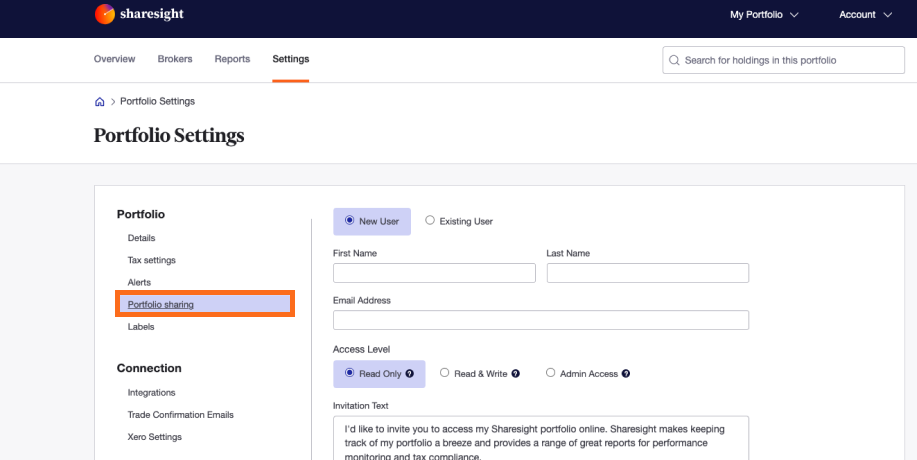This screenshot has width=917, height=460.
Task: Open Tax settings in the sidebar
Action: click(x=151, y=260)
